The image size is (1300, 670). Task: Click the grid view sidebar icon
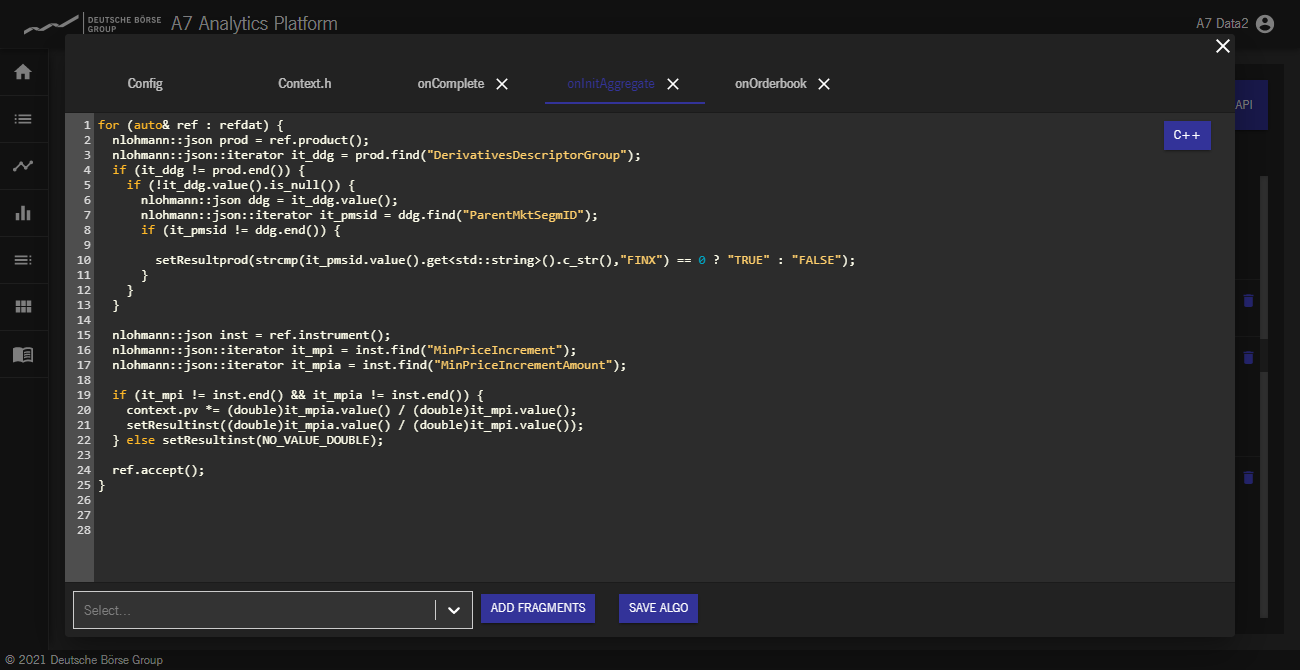[23, 307]
